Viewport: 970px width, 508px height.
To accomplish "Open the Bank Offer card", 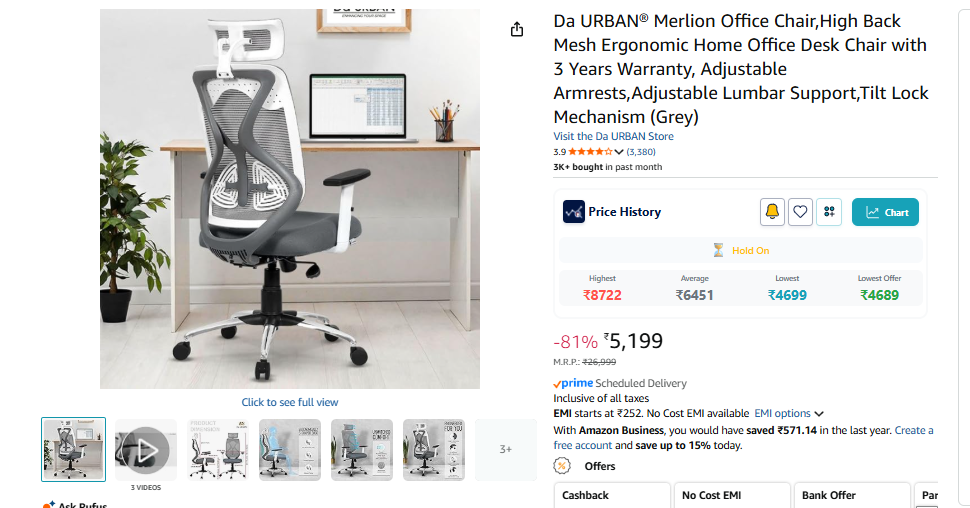I will click(x=852, y=496).
